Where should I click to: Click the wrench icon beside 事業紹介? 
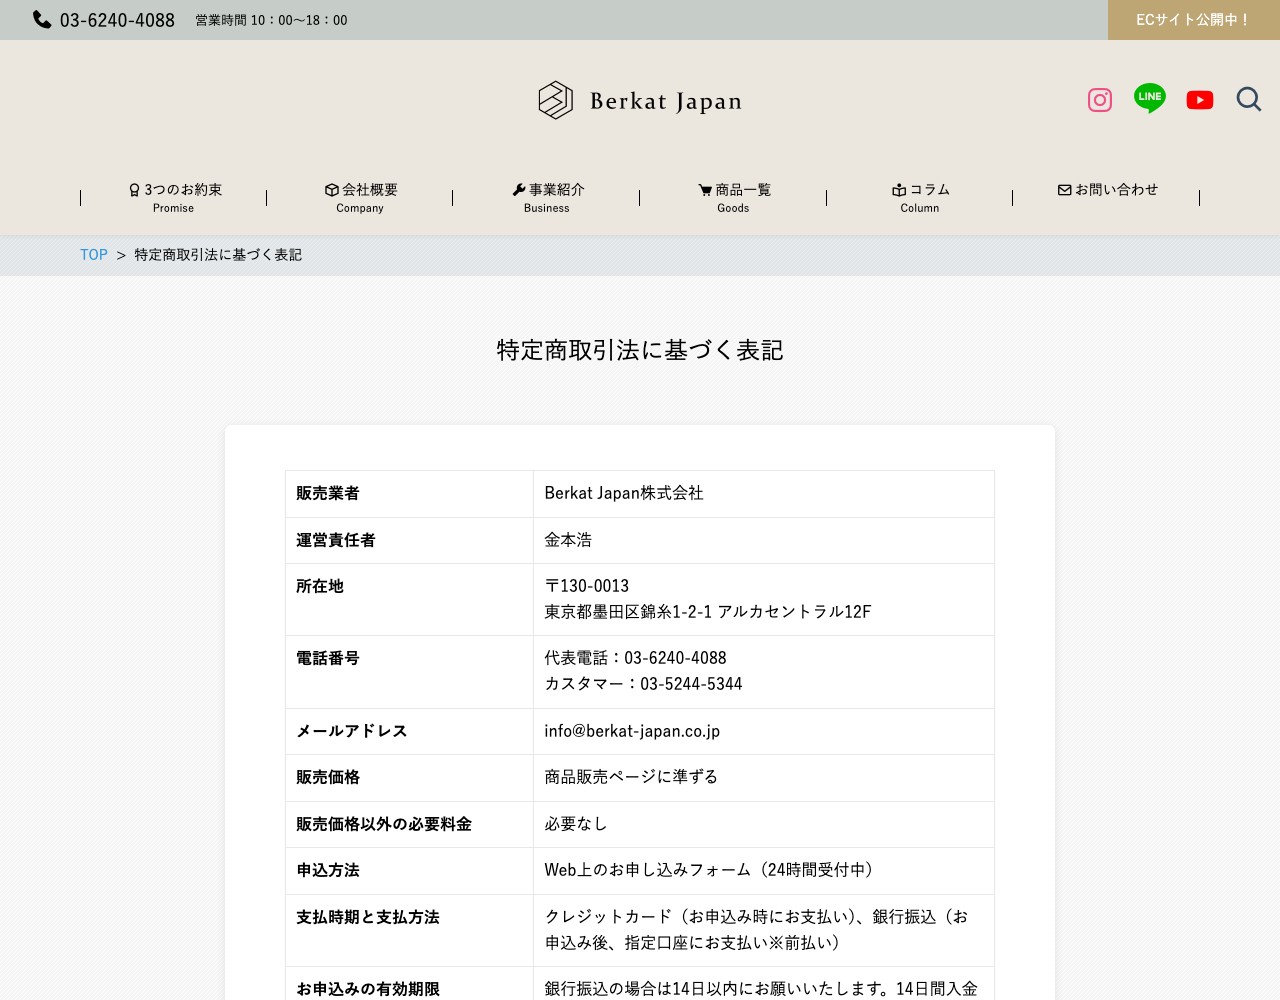519,190
